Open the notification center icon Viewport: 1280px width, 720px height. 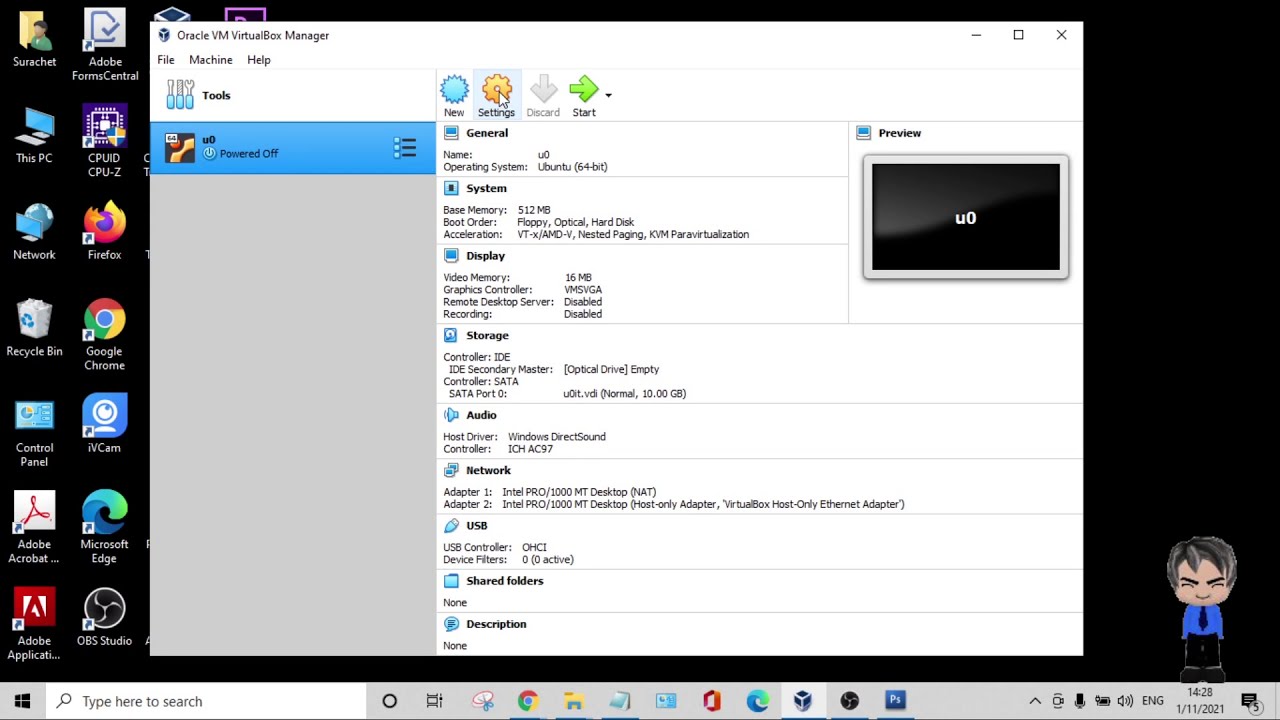(x=1249, y=701)
